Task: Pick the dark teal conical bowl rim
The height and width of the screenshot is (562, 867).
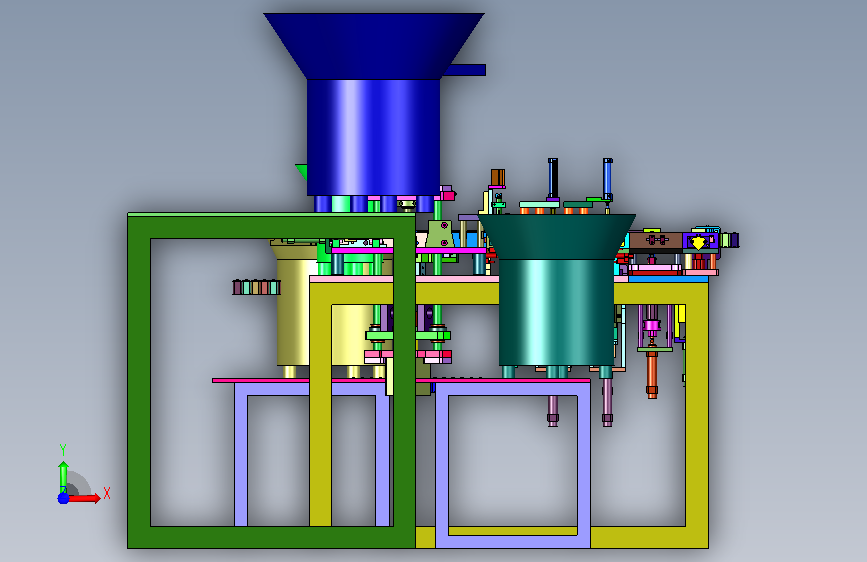Action: 556,237
